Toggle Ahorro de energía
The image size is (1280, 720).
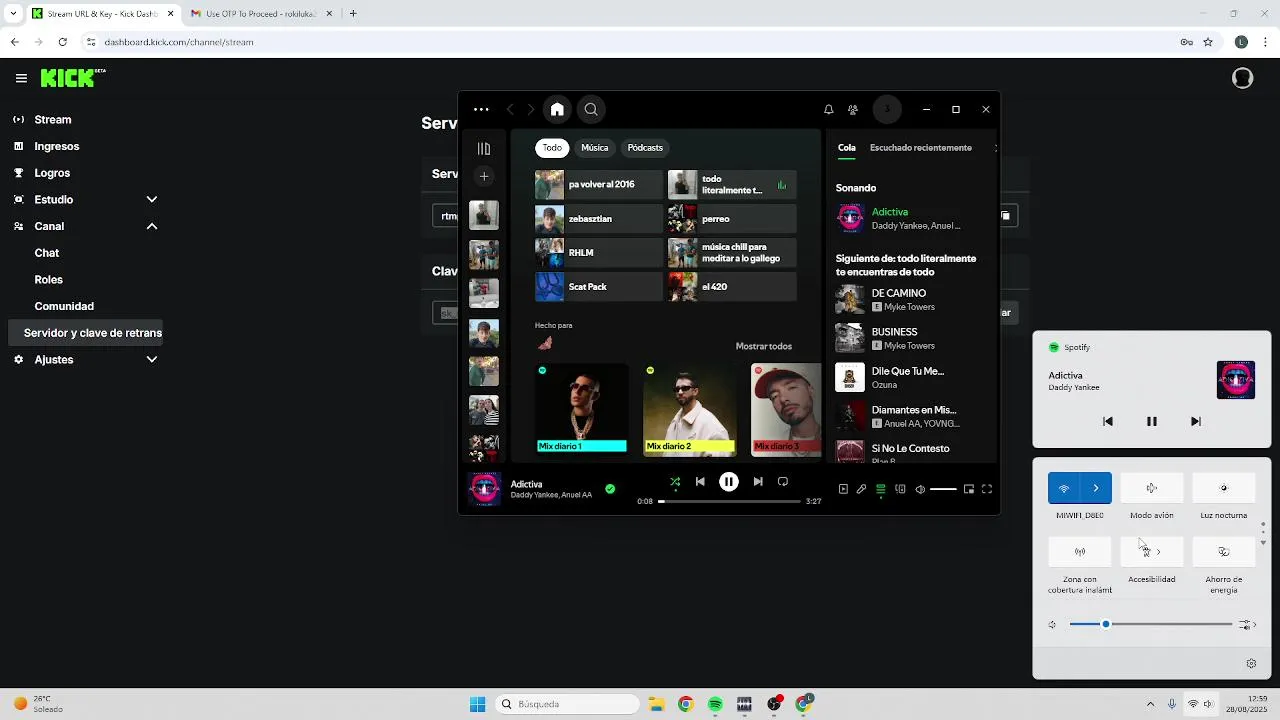click(1224, 551)
